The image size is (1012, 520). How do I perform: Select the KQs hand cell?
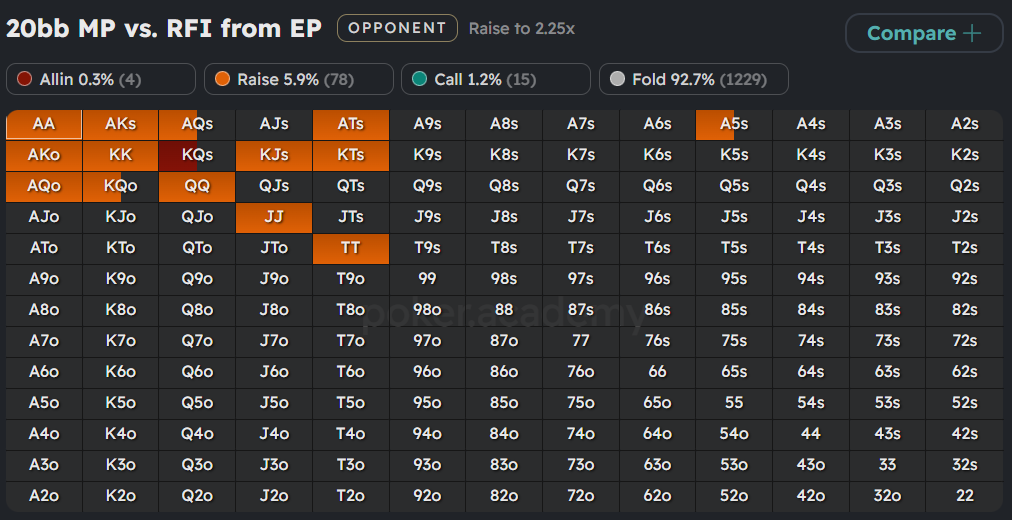coord(197,155)
